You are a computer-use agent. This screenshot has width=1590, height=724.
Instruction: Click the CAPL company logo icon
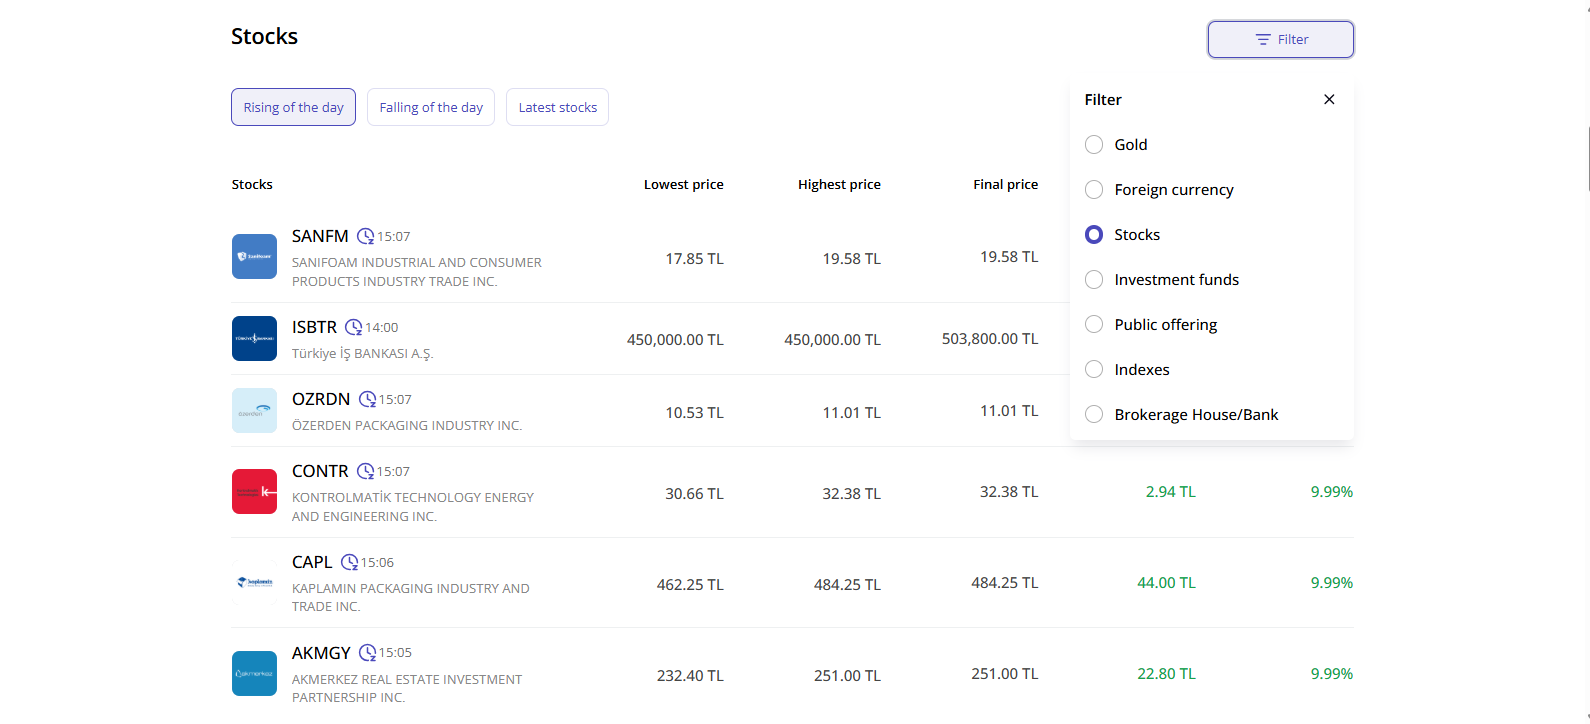[254, 582]
